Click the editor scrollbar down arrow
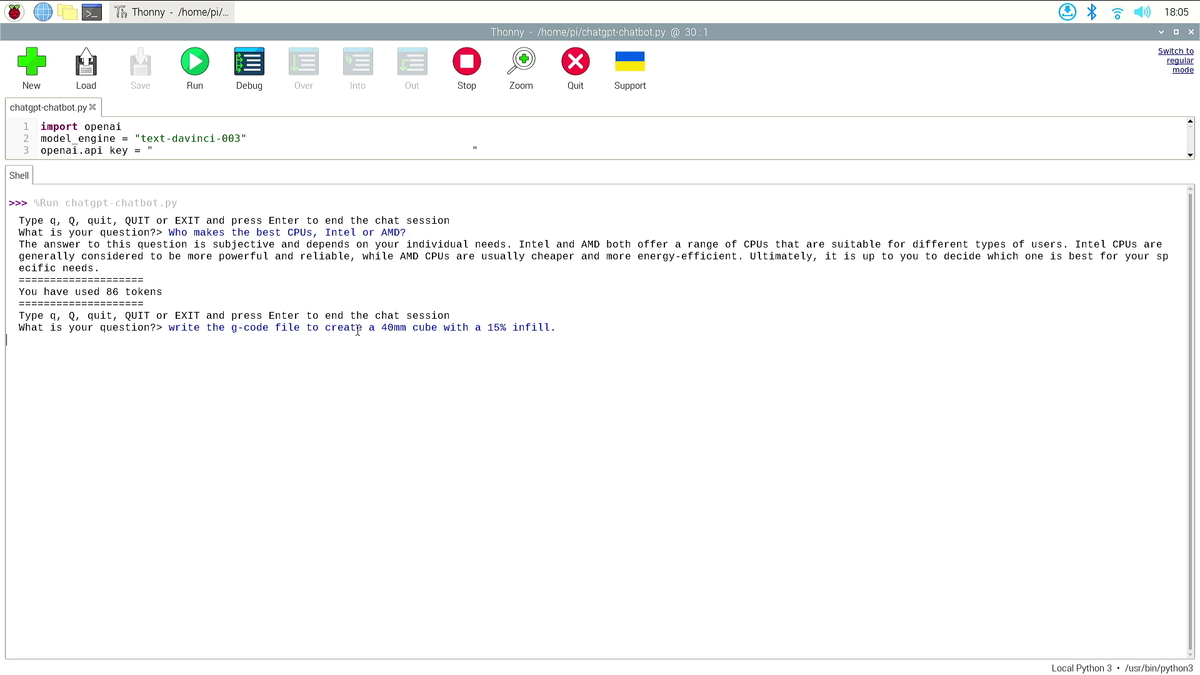The image size is (1200, 675). [1190, 155]
